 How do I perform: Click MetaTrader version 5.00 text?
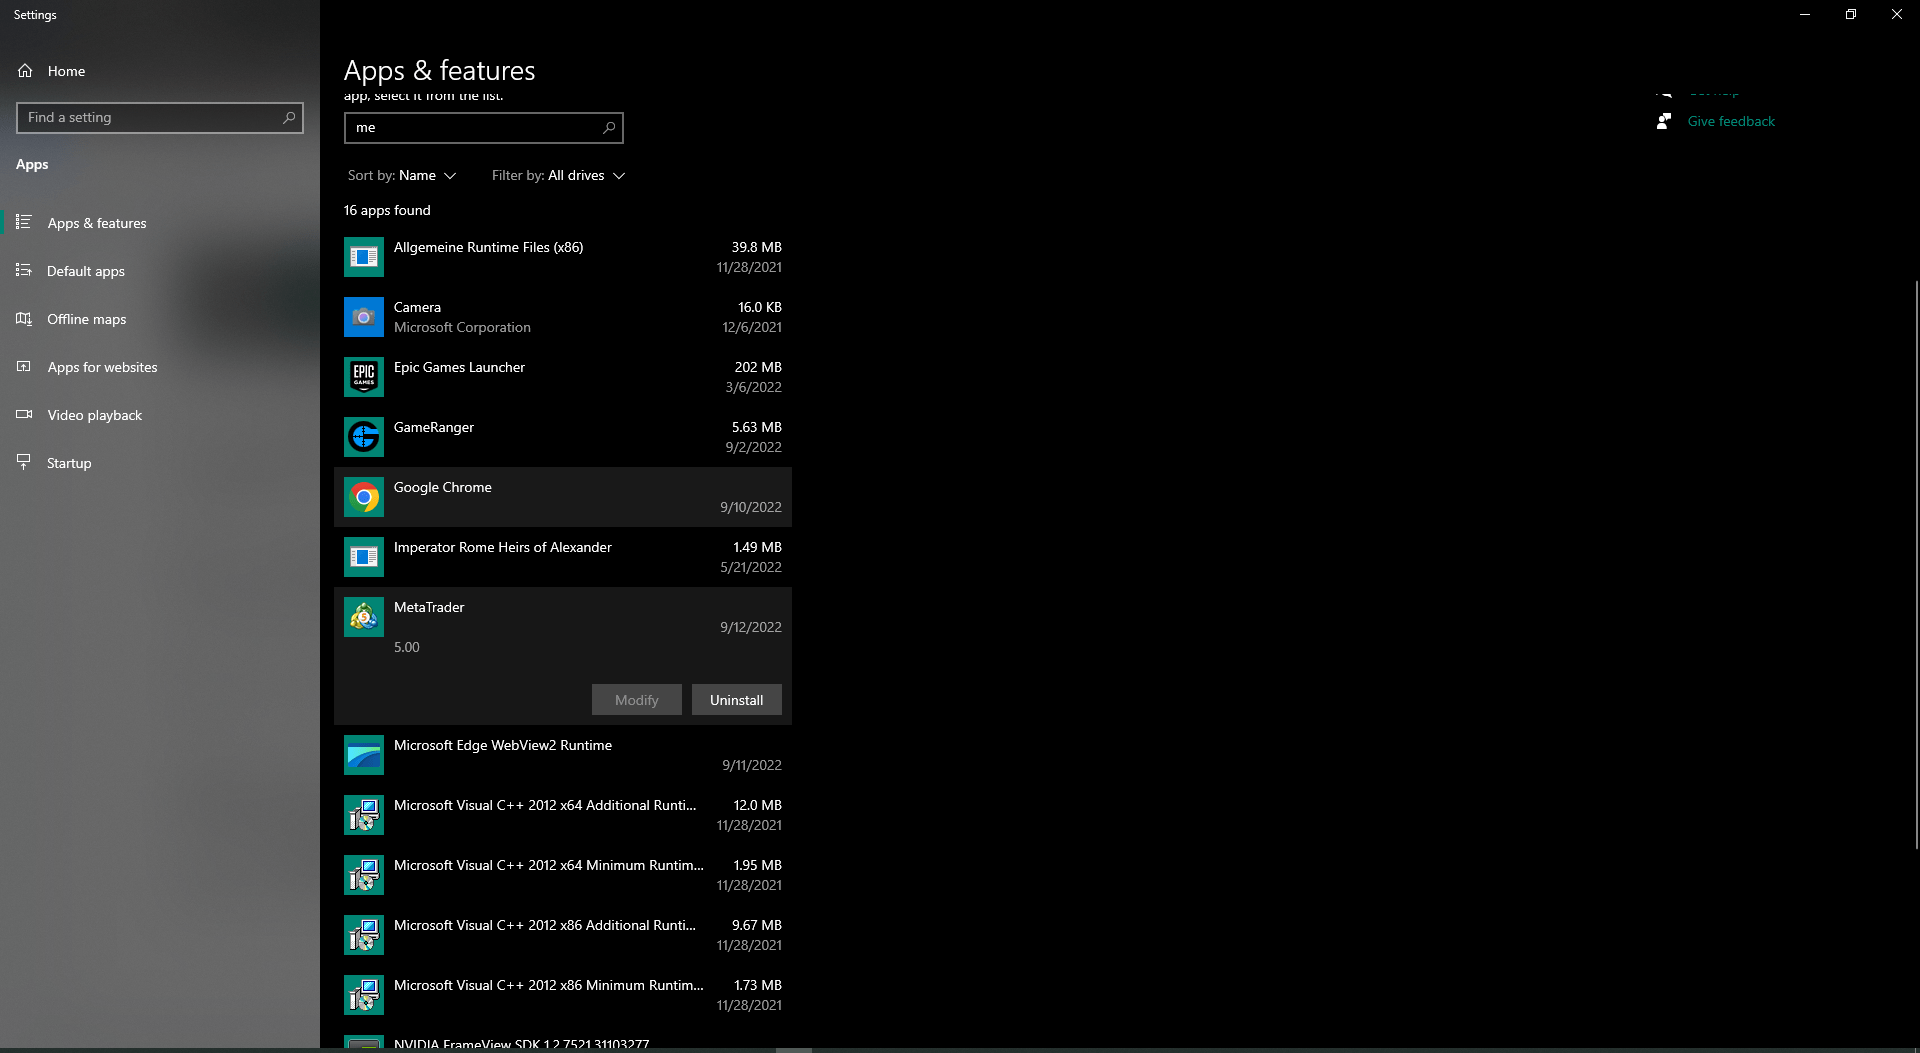[406, 647]
